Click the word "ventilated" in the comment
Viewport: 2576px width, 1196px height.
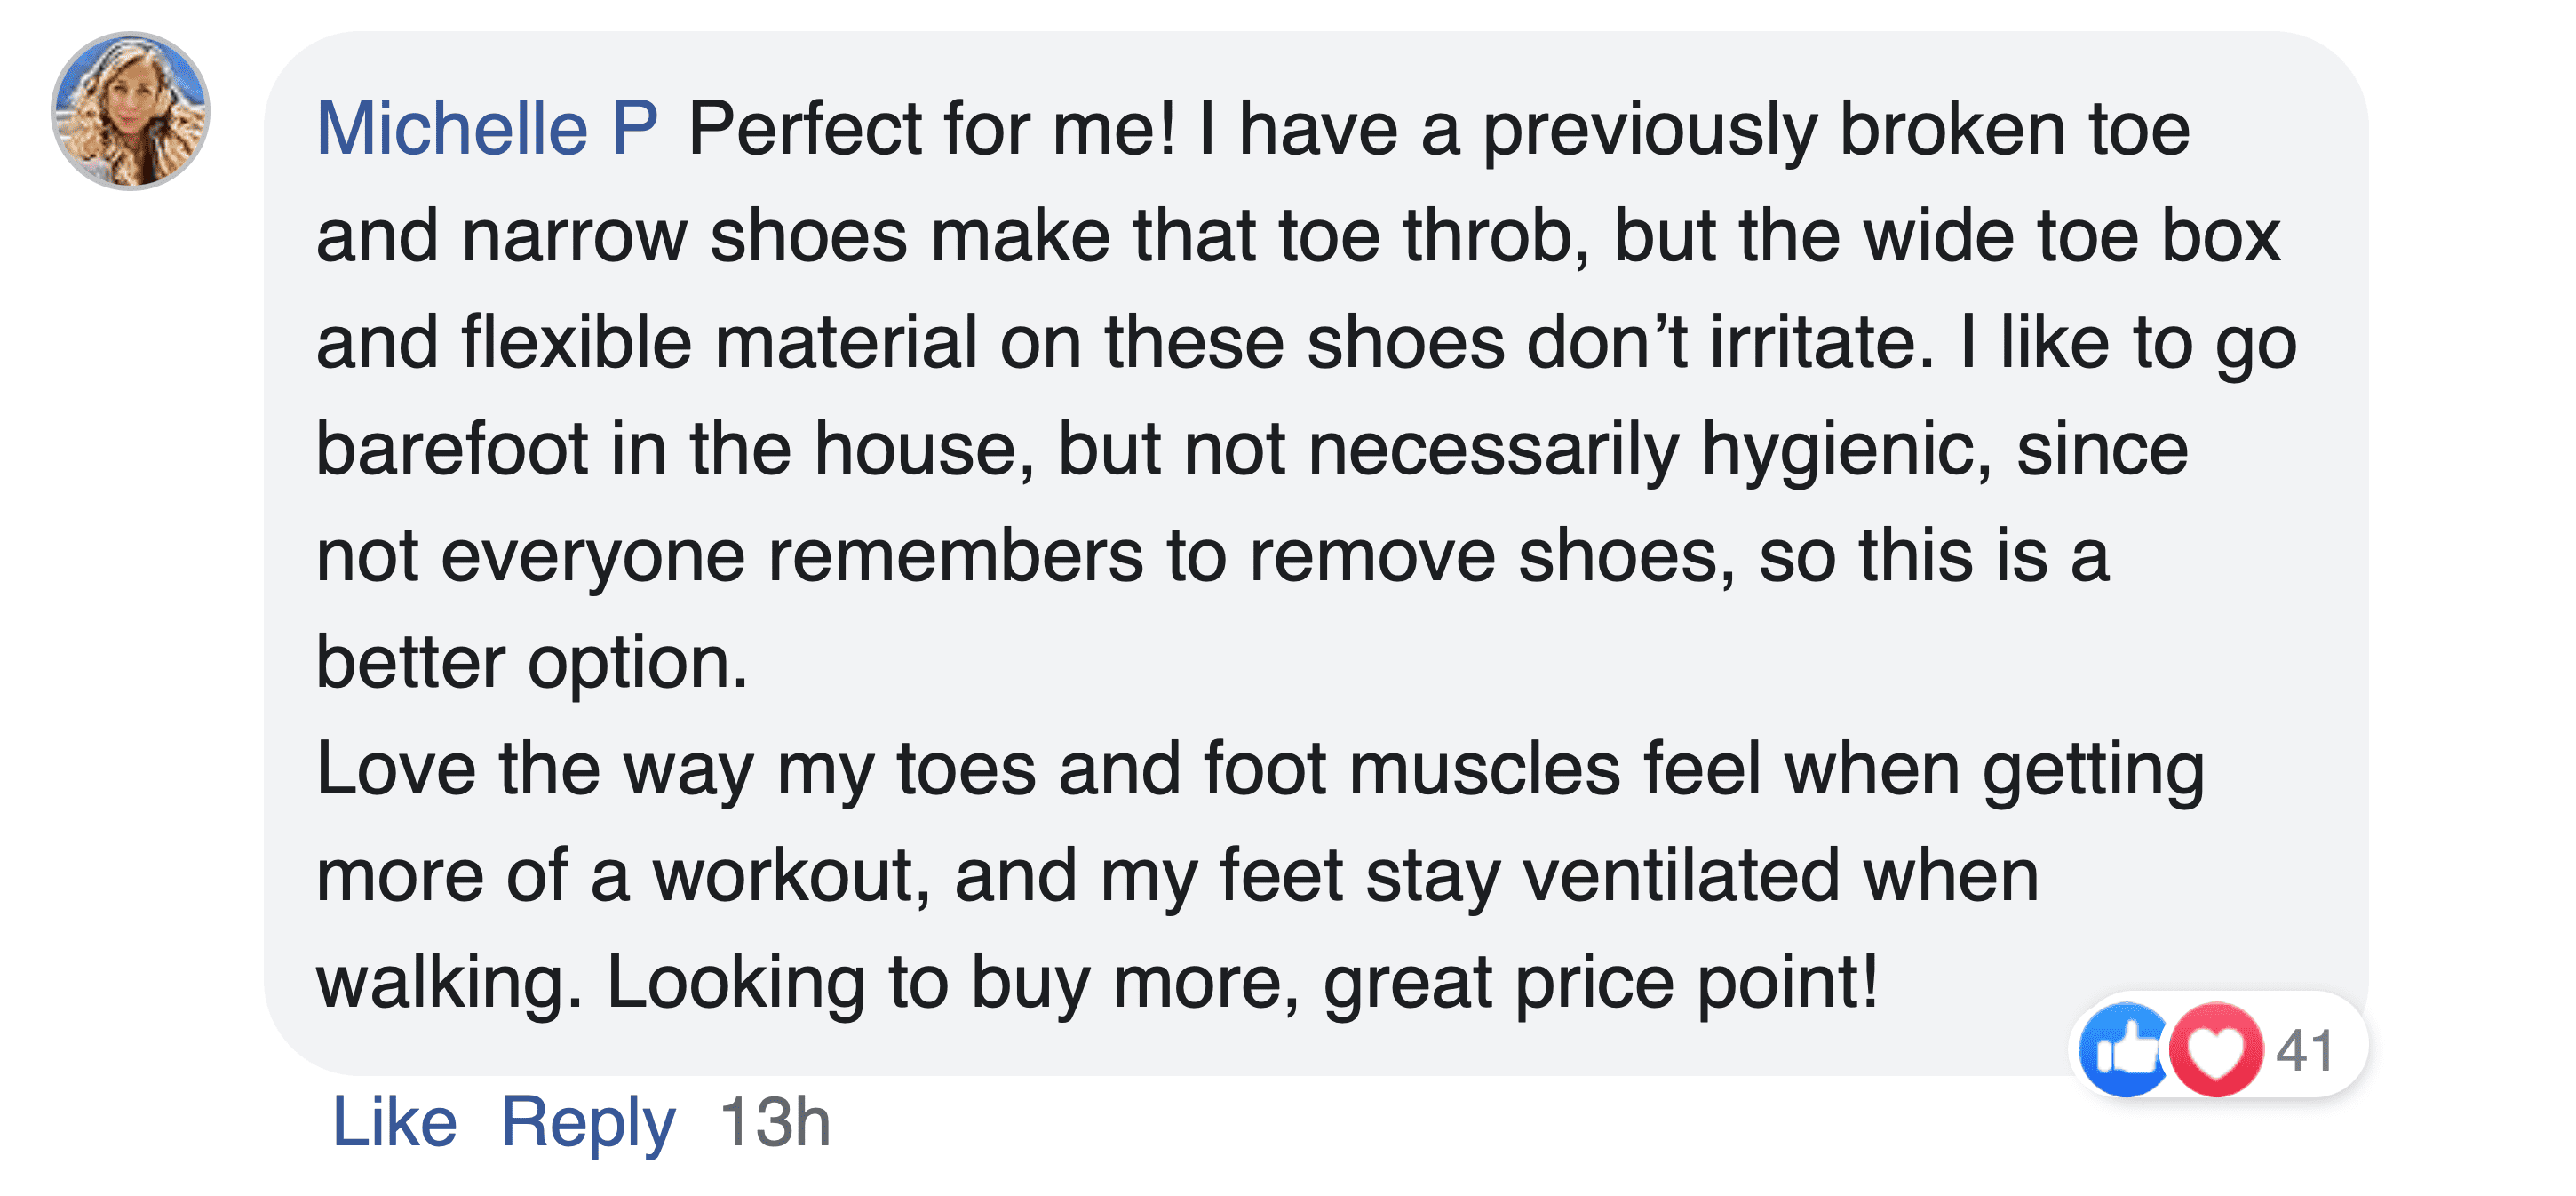(x=1681, y=875)
